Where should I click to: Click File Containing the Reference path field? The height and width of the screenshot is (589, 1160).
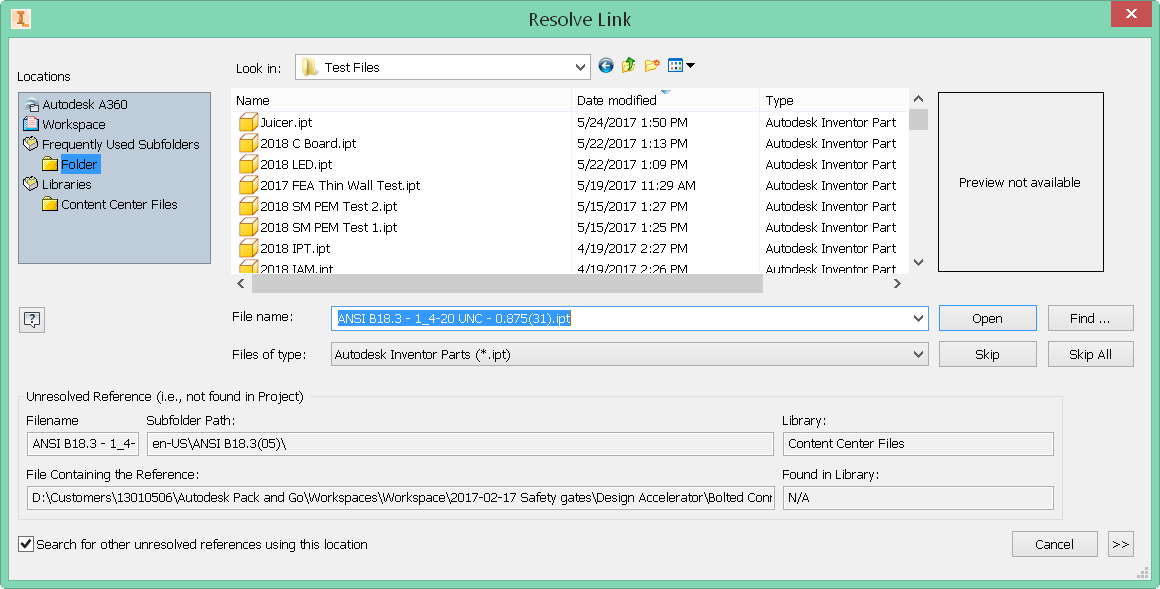(400, 498)
